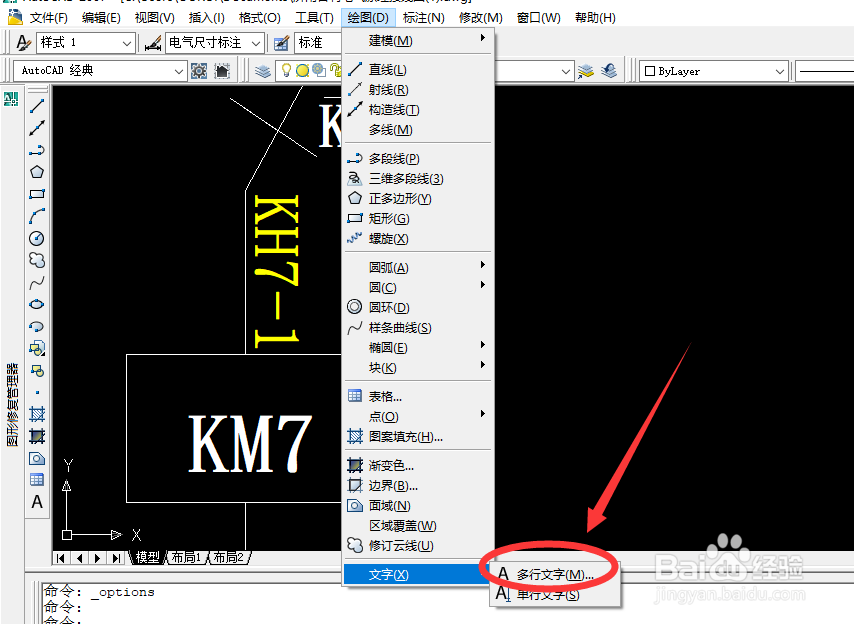Select the Revision cloud tool in left toolbar
This screenshot has height=624, width=854.
point(37,260)
